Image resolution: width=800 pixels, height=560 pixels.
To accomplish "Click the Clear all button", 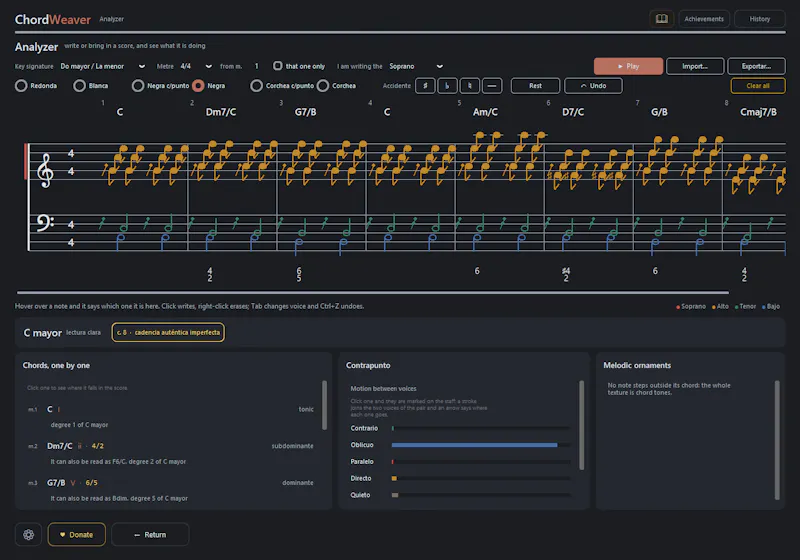I will (758, 86).
